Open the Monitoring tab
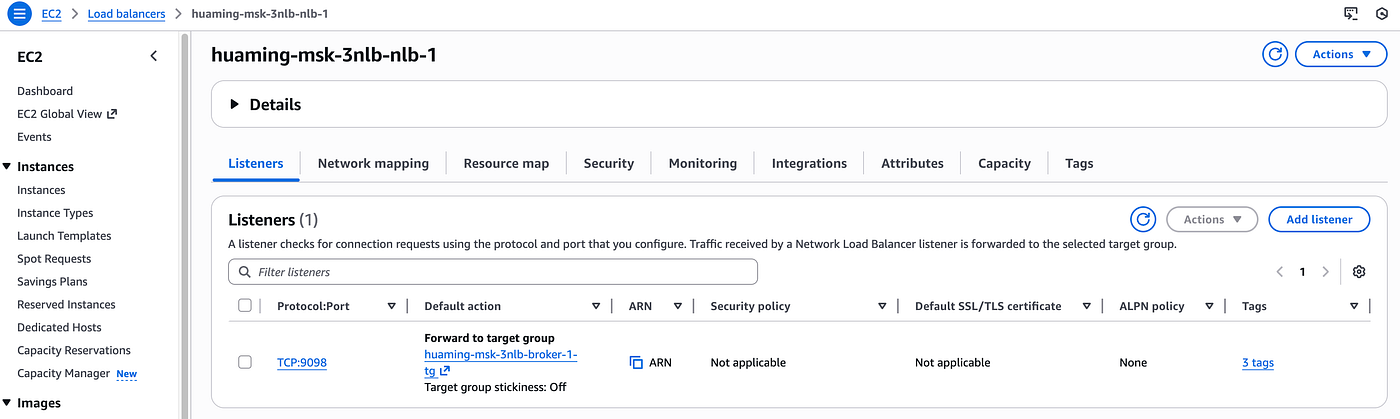1400x419 pixels. 703,163
